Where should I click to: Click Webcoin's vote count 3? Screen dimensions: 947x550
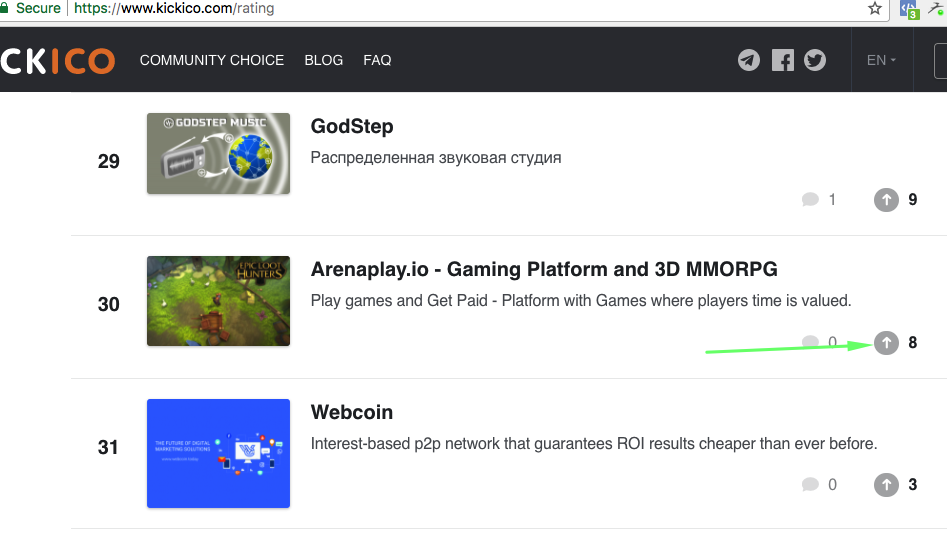pos(913,484)
